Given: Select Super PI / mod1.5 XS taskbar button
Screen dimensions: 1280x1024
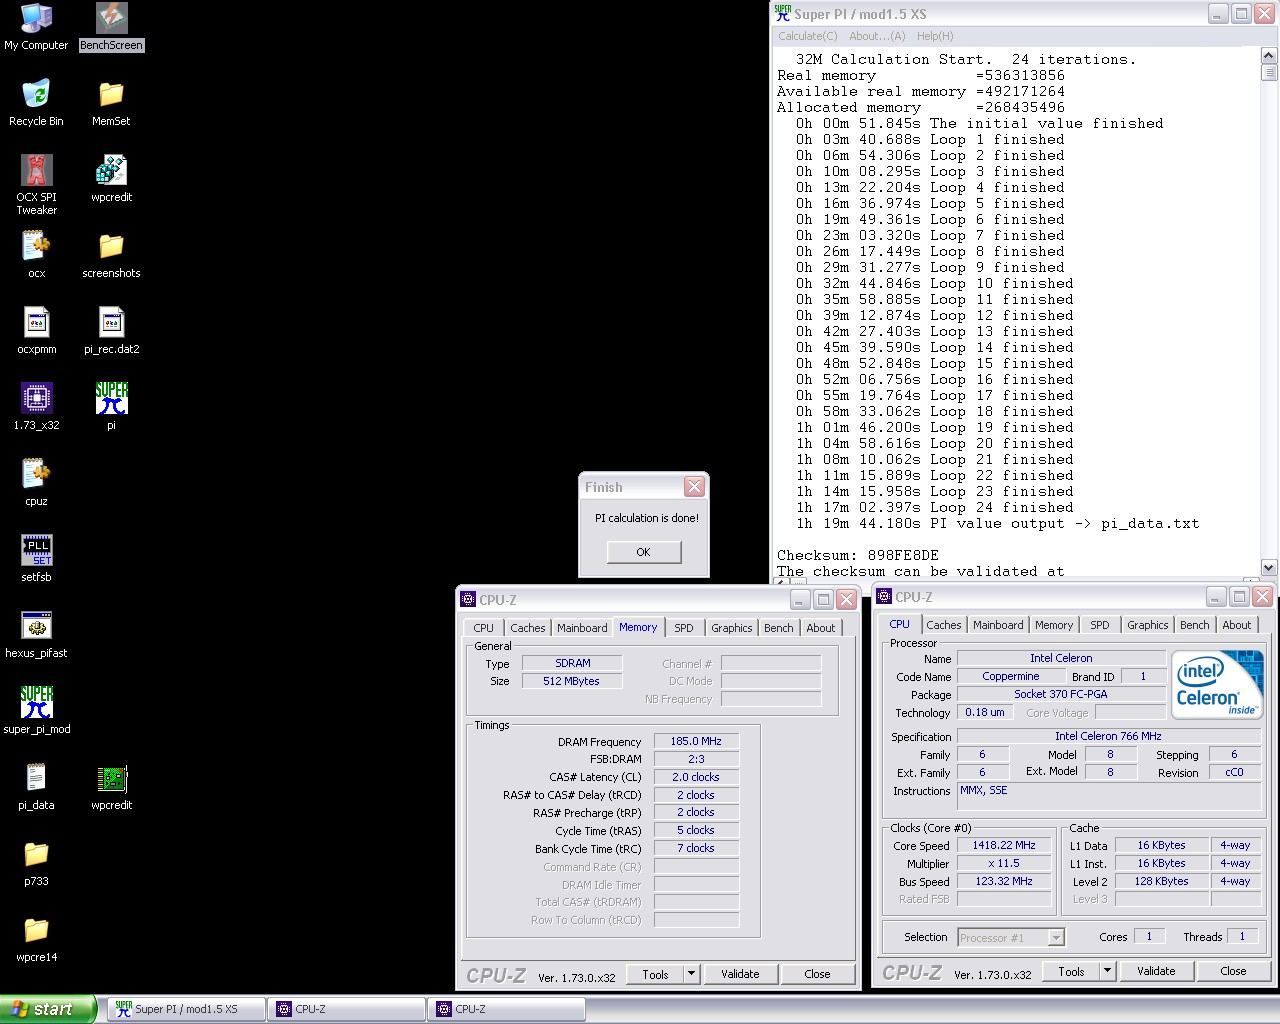Looking at the screenshot, I should (x=186, y=1009).
